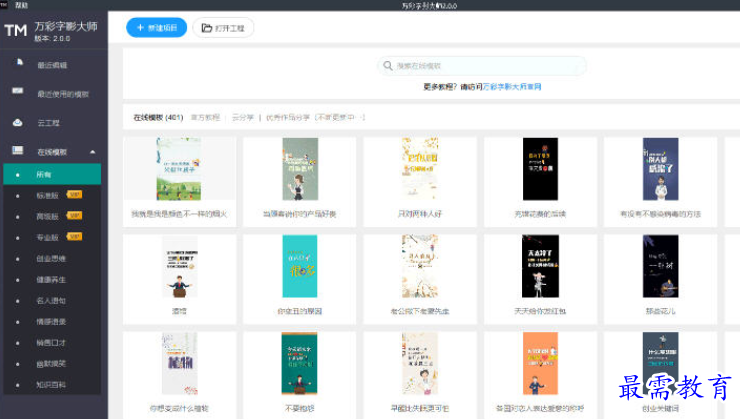Open the 只对两种人好 template thumbnail
The image size is (740, 419).
coord(420,169)
